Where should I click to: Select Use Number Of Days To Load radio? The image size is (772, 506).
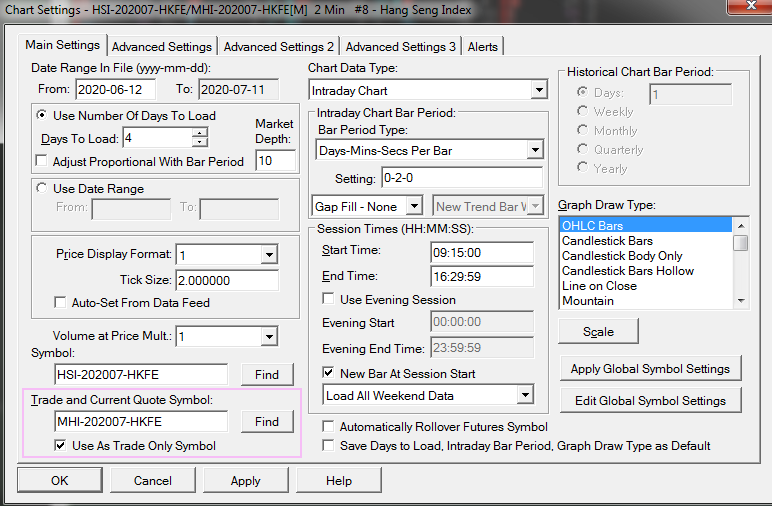[x=42, y=115]
